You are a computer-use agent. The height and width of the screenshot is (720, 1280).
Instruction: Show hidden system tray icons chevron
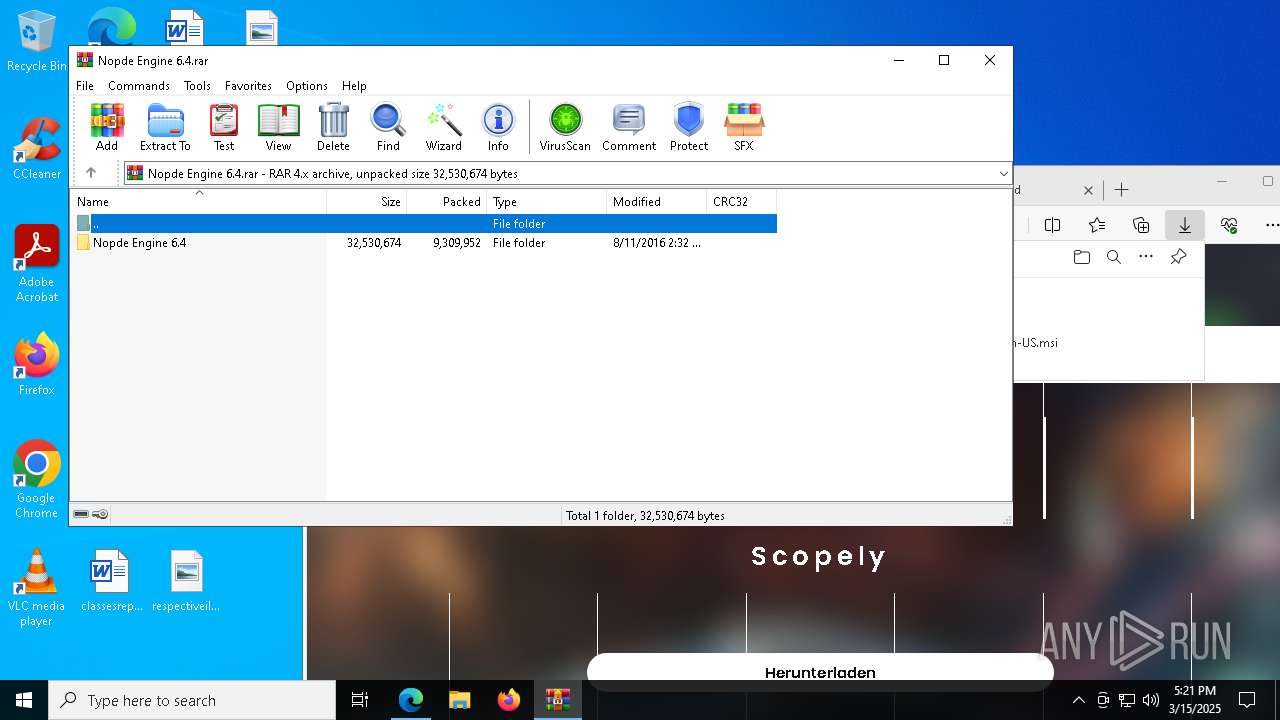click(x=1078, y=700)
